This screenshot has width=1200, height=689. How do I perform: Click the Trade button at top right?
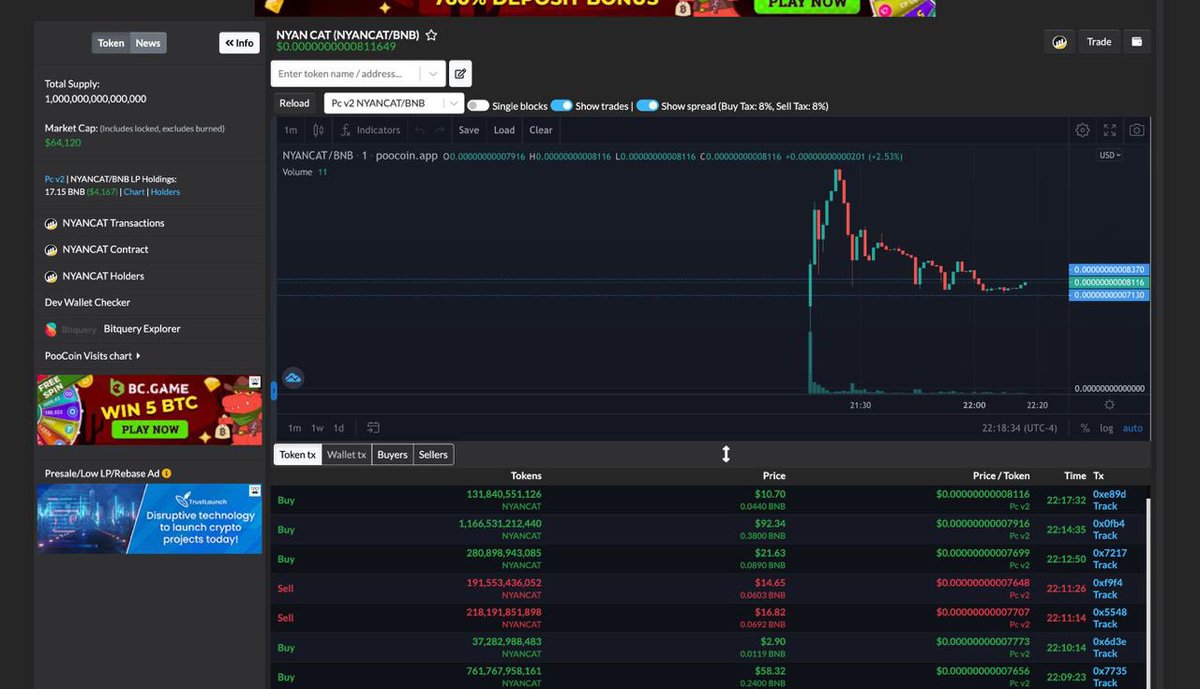click(x=1098, y=41)
